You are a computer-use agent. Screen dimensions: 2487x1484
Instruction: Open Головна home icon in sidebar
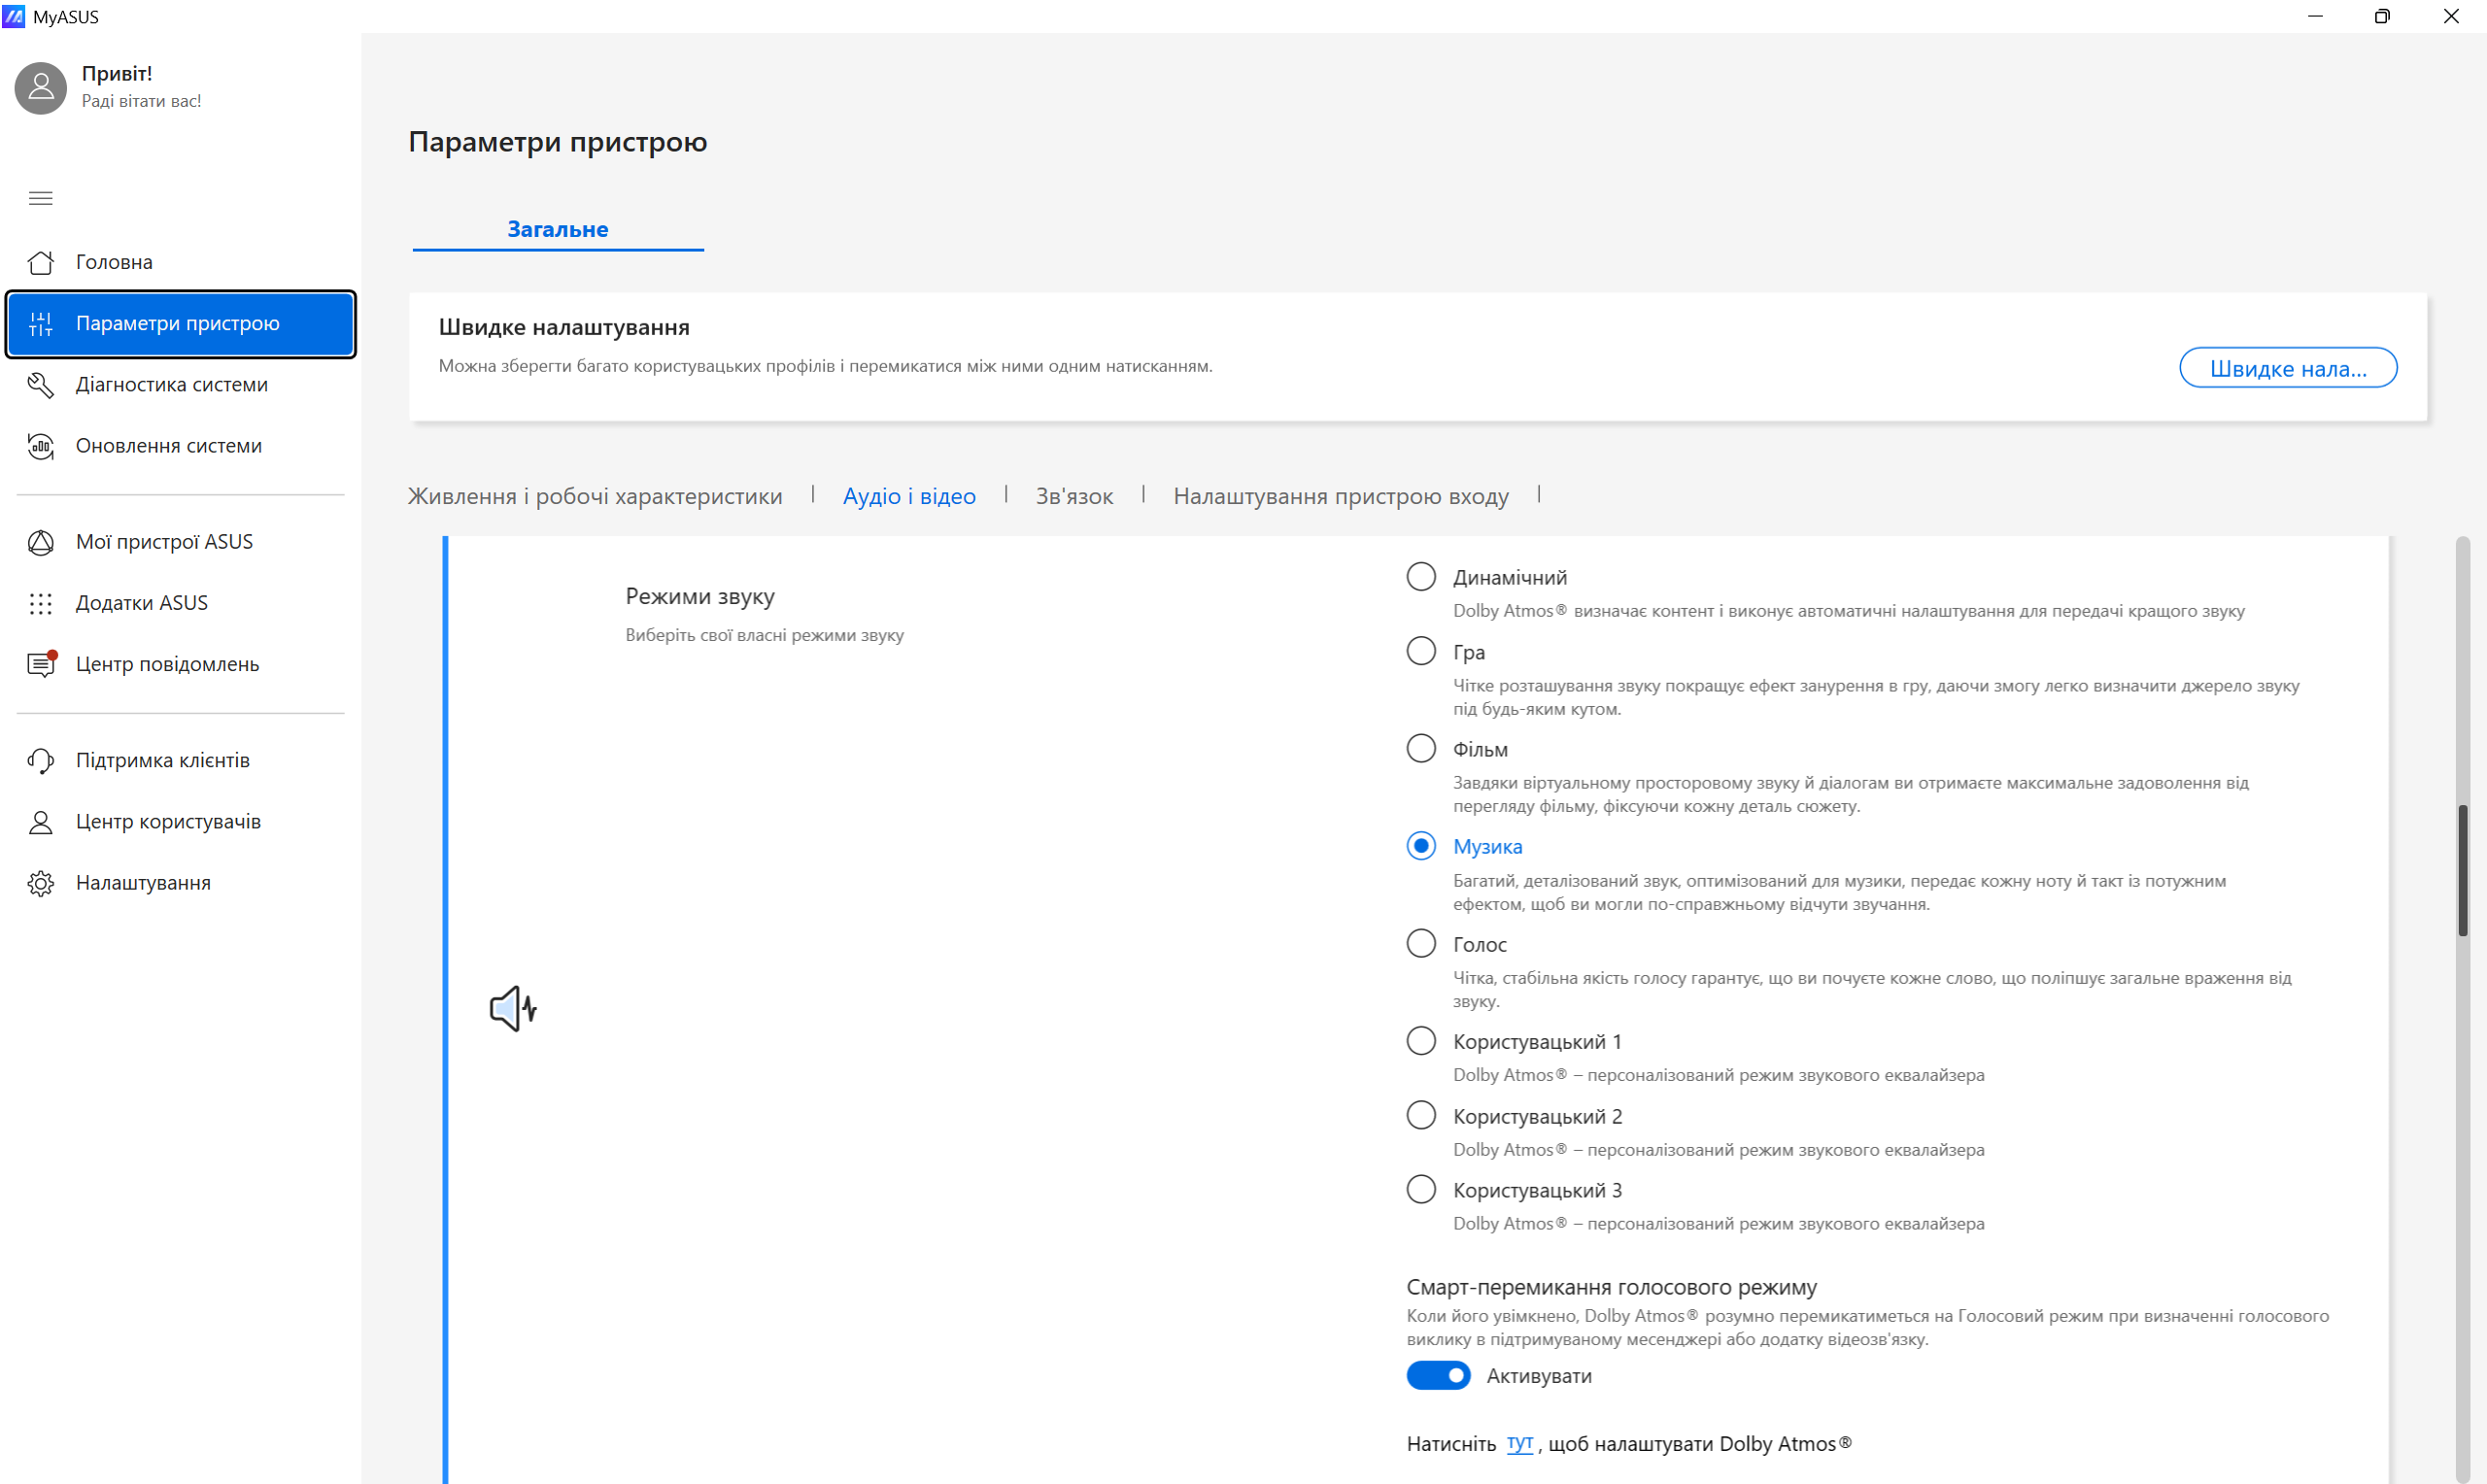[x=40, y=262]
